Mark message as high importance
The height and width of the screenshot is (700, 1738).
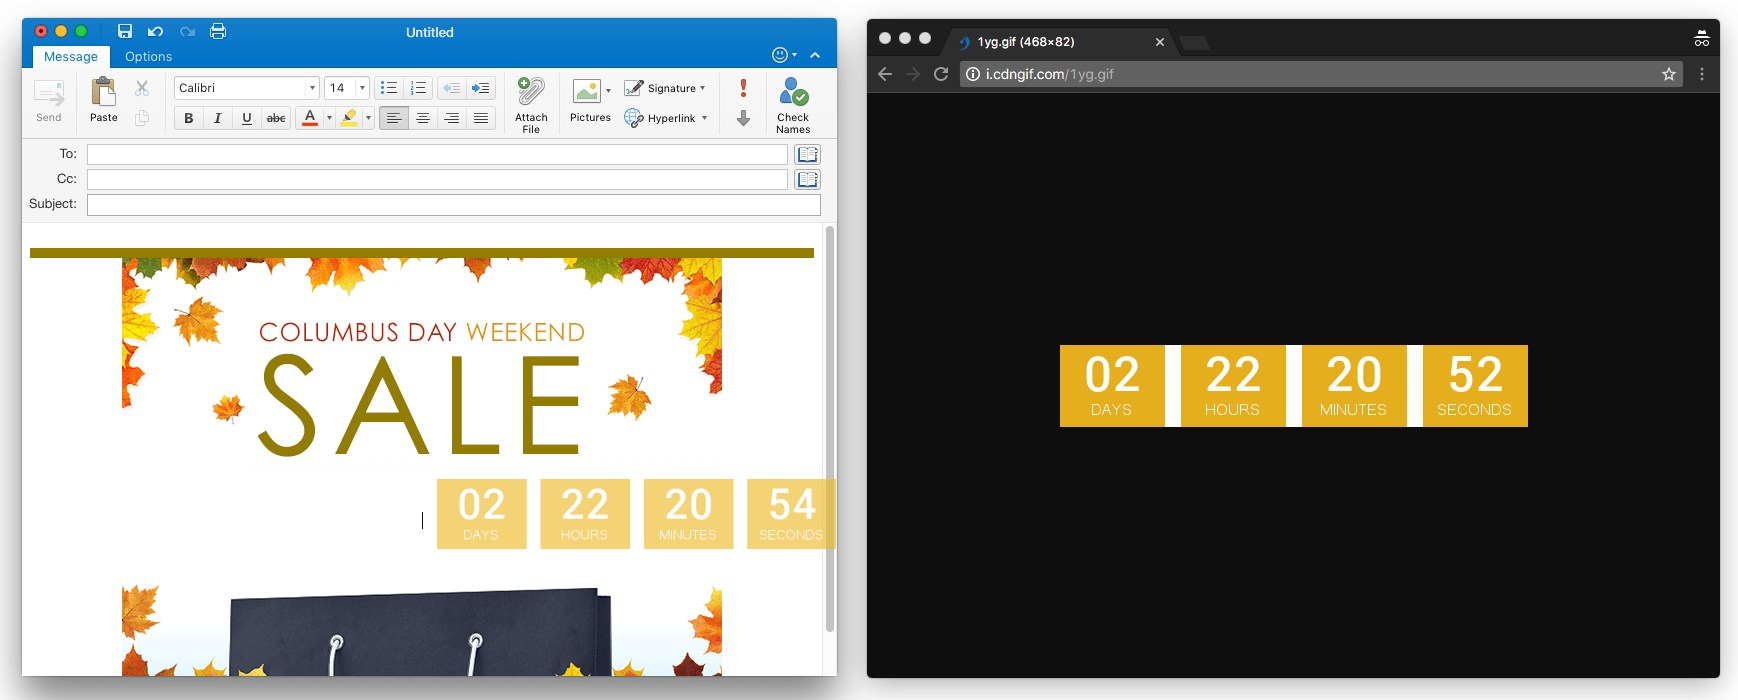743,88
